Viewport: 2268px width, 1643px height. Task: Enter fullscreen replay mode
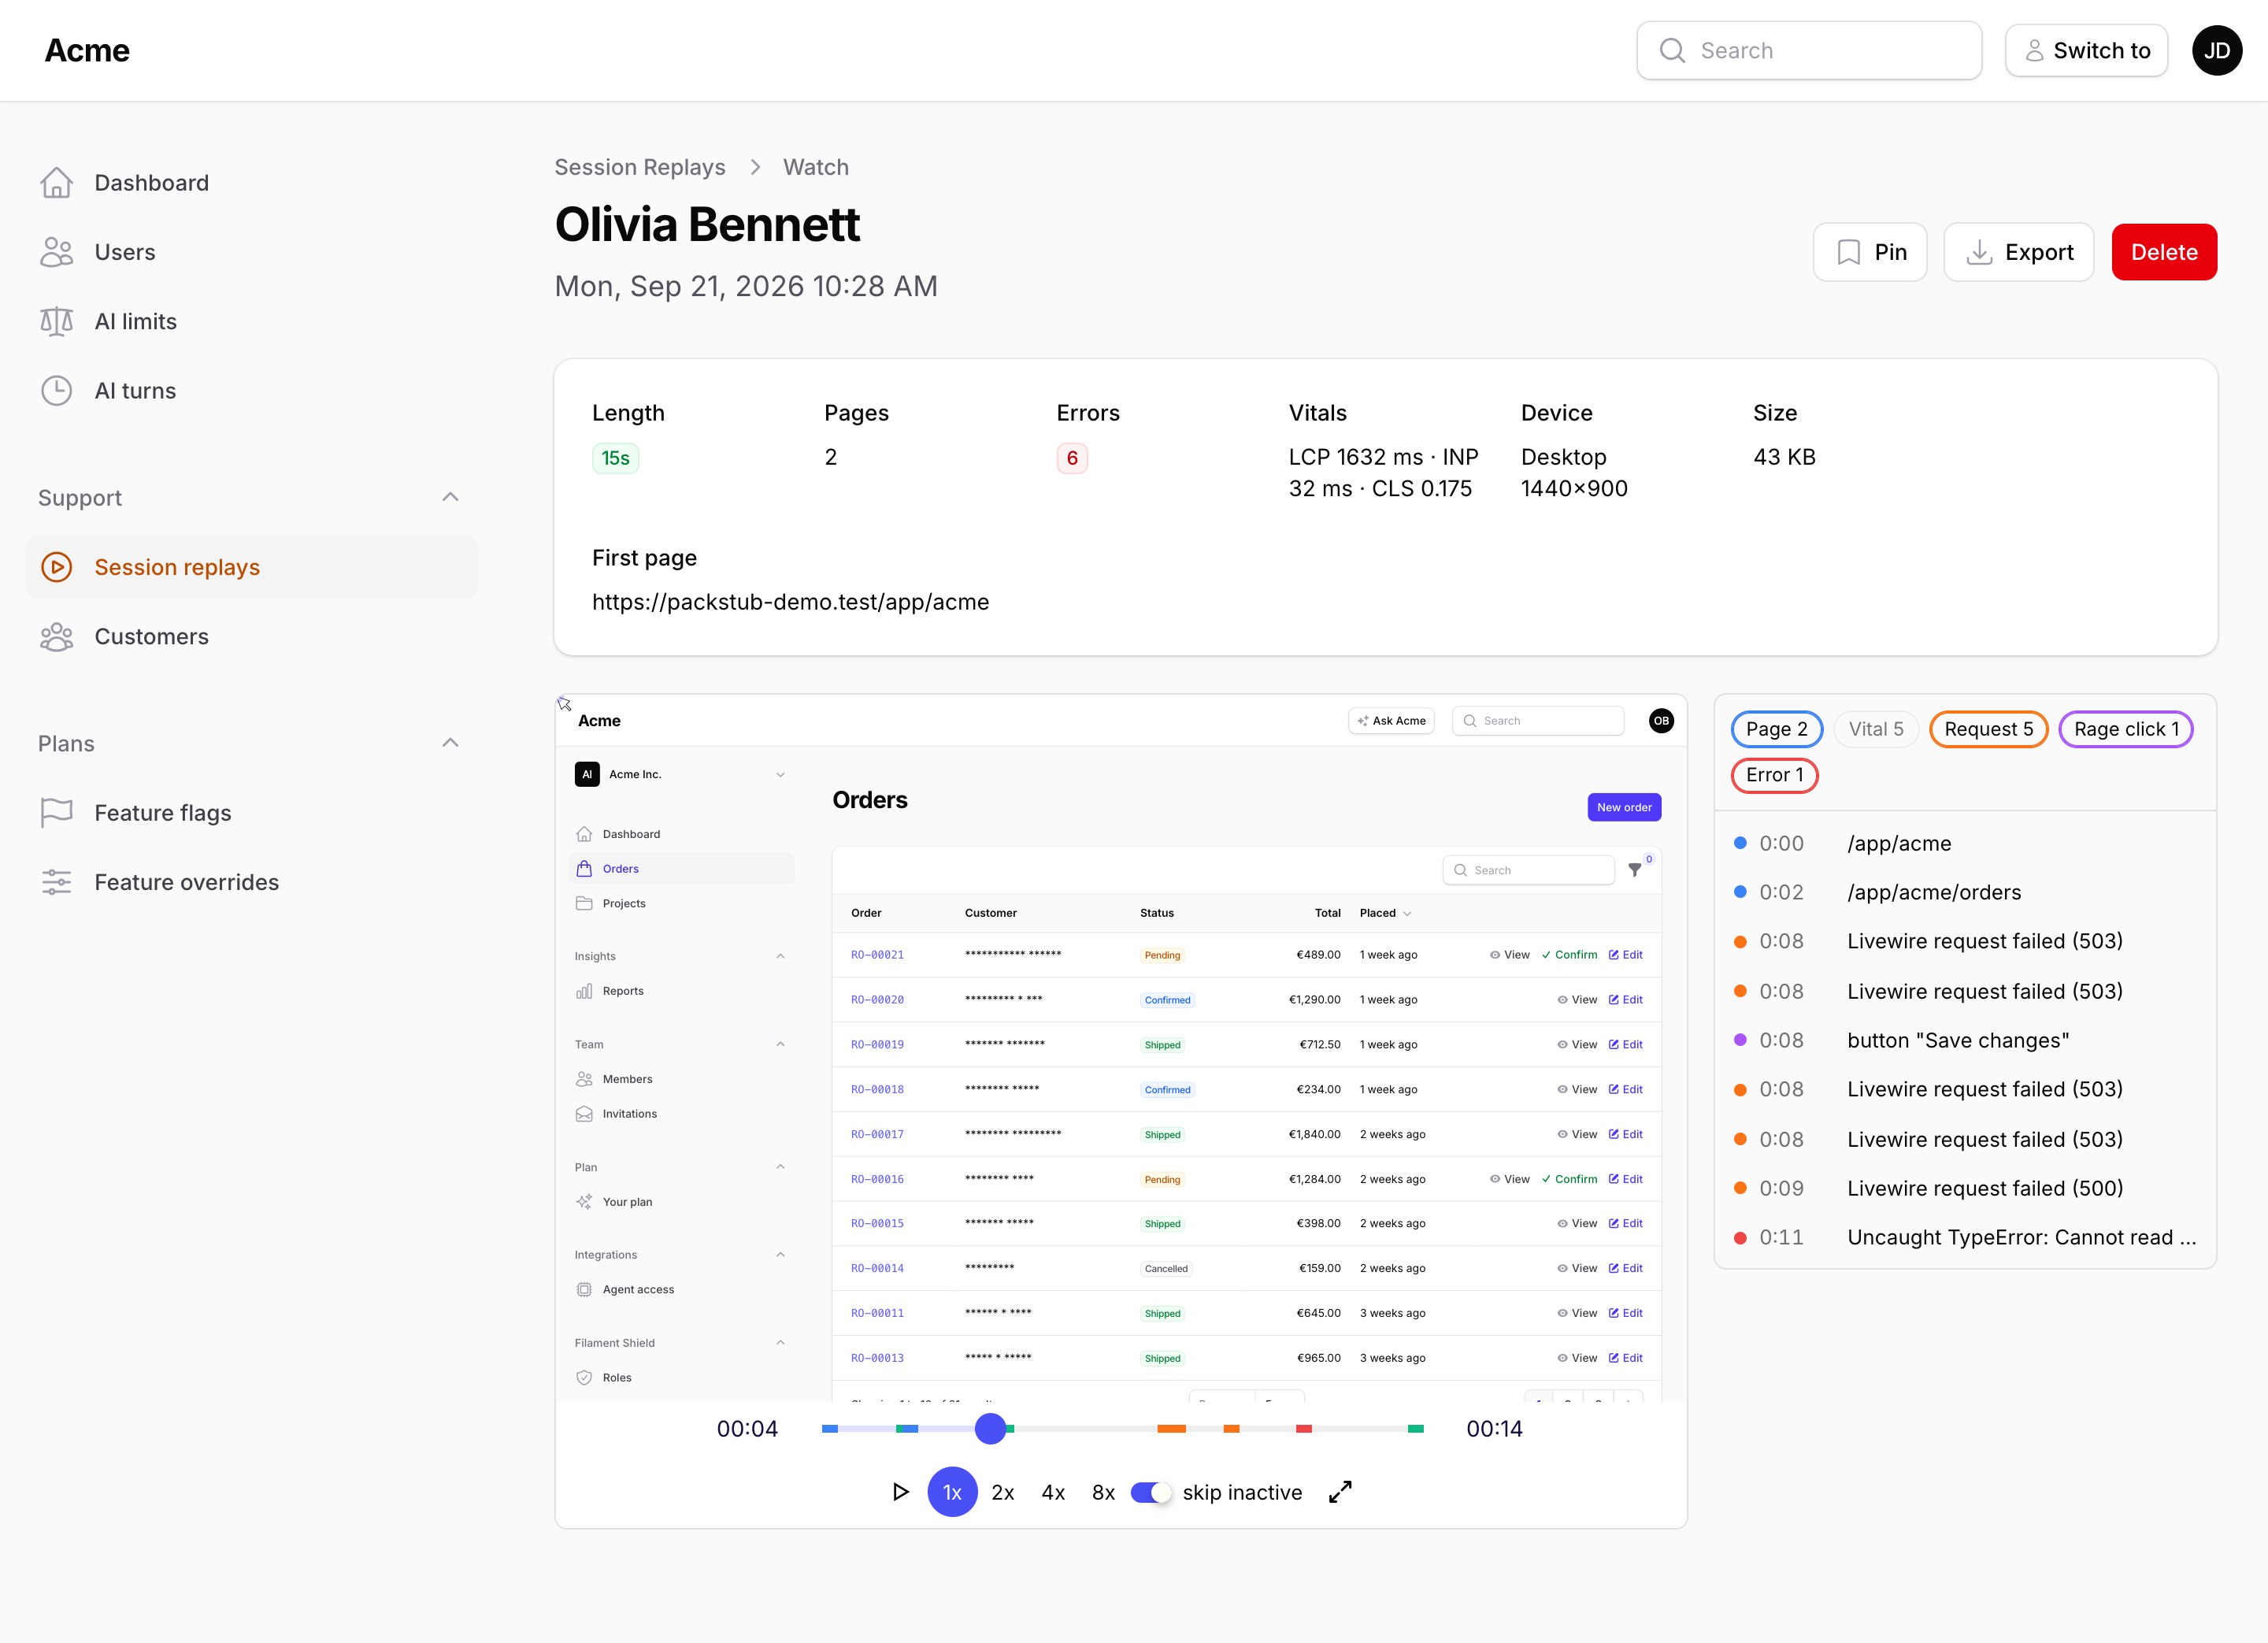coord(1340,1492)
